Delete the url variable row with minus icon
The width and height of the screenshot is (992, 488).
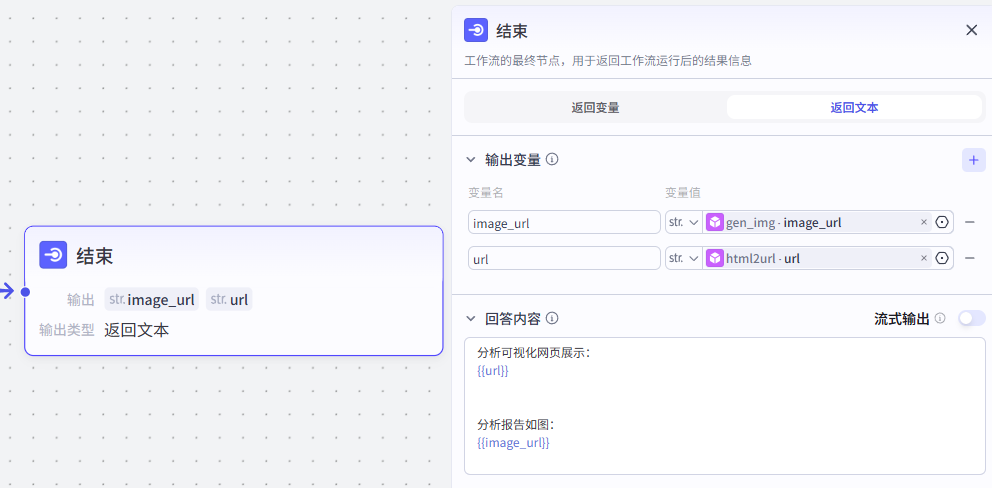pos(970,258)
